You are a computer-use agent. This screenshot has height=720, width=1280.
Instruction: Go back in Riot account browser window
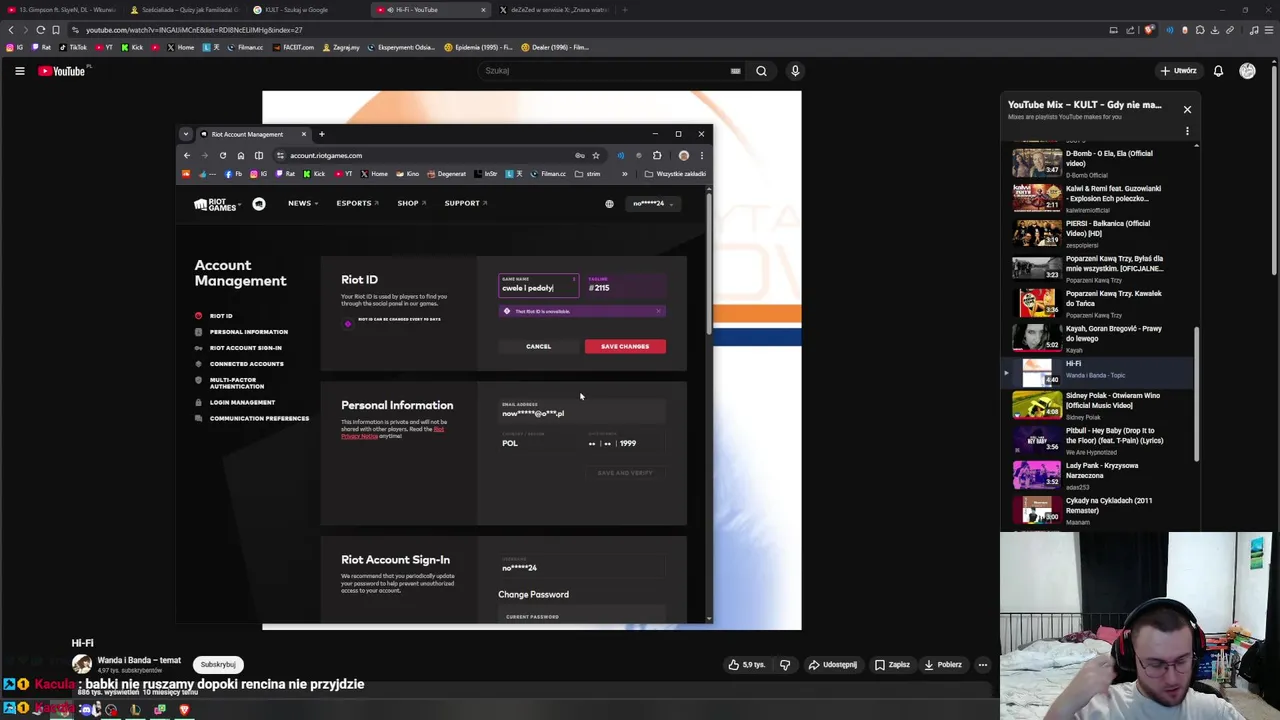(x=186, y=155)
